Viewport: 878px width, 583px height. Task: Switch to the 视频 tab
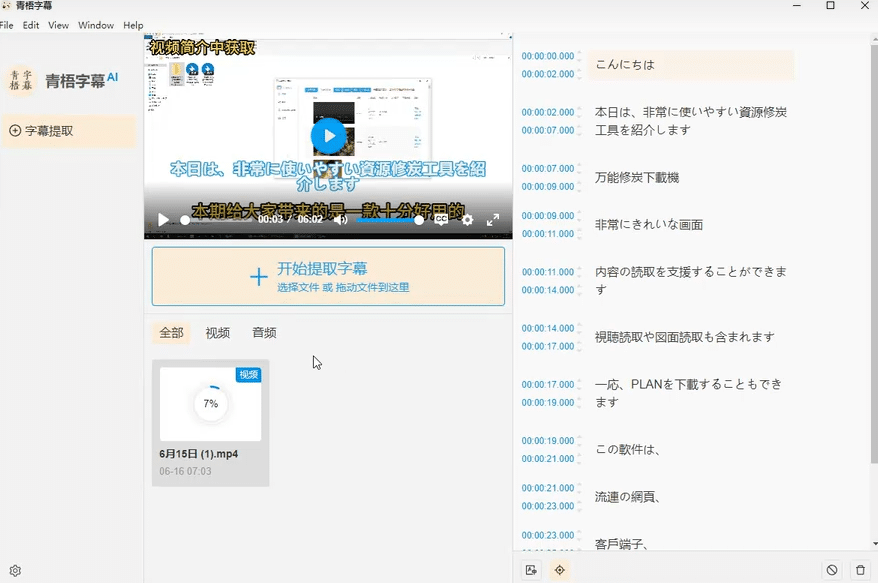coord(216,333)
